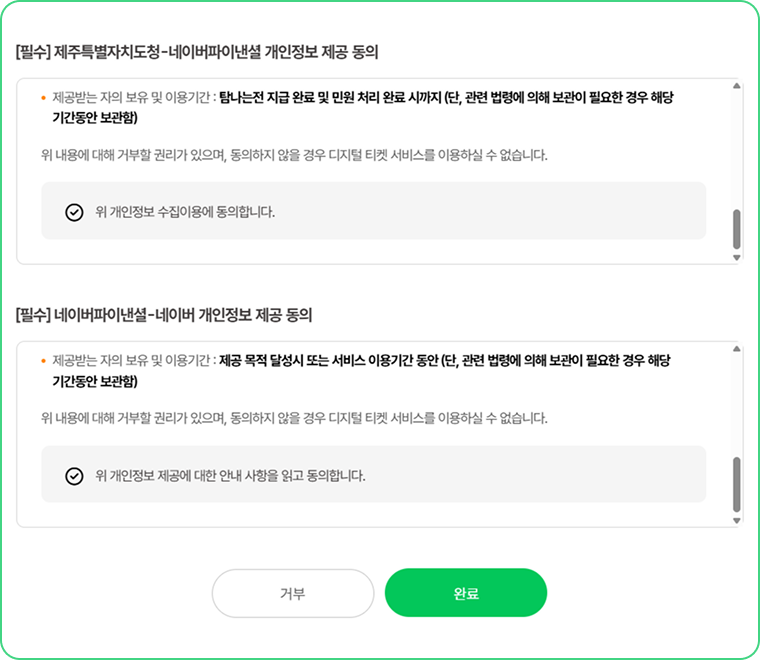Click the scrollbar thumb in the 제주특별자치도청 terms box

736,229
